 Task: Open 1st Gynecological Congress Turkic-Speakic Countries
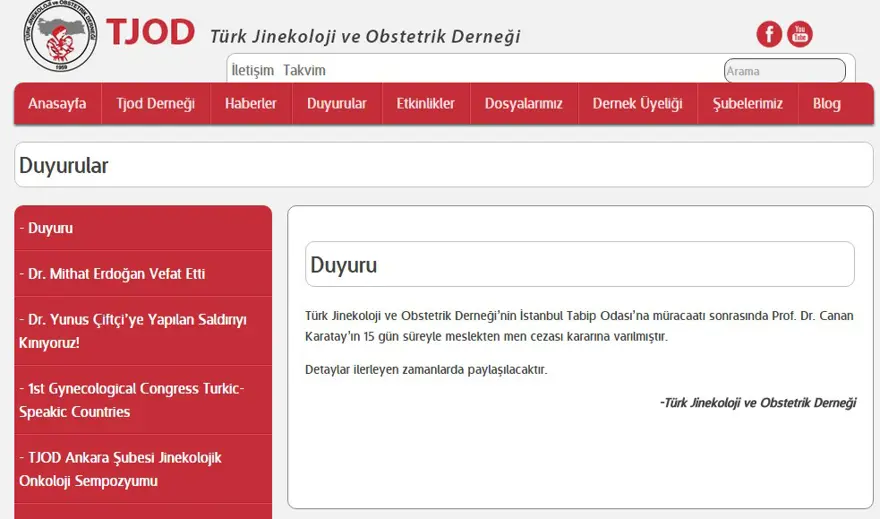[131, 400]
